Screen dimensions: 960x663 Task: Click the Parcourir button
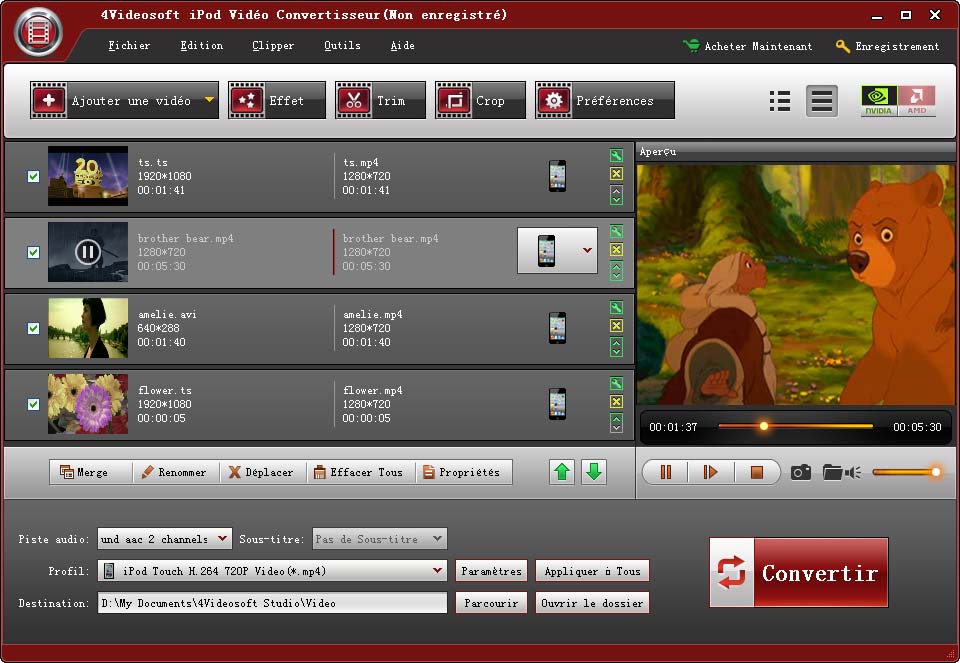click(491, 603)
